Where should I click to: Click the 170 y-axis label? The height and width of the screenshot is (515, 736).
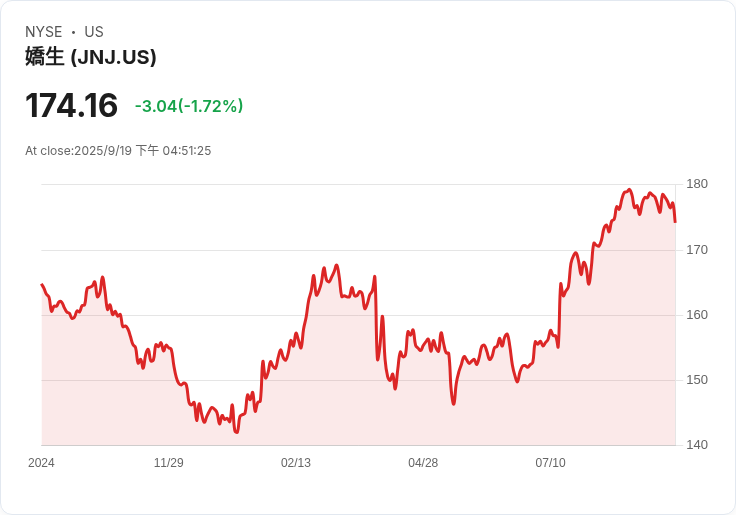(697, 249)
